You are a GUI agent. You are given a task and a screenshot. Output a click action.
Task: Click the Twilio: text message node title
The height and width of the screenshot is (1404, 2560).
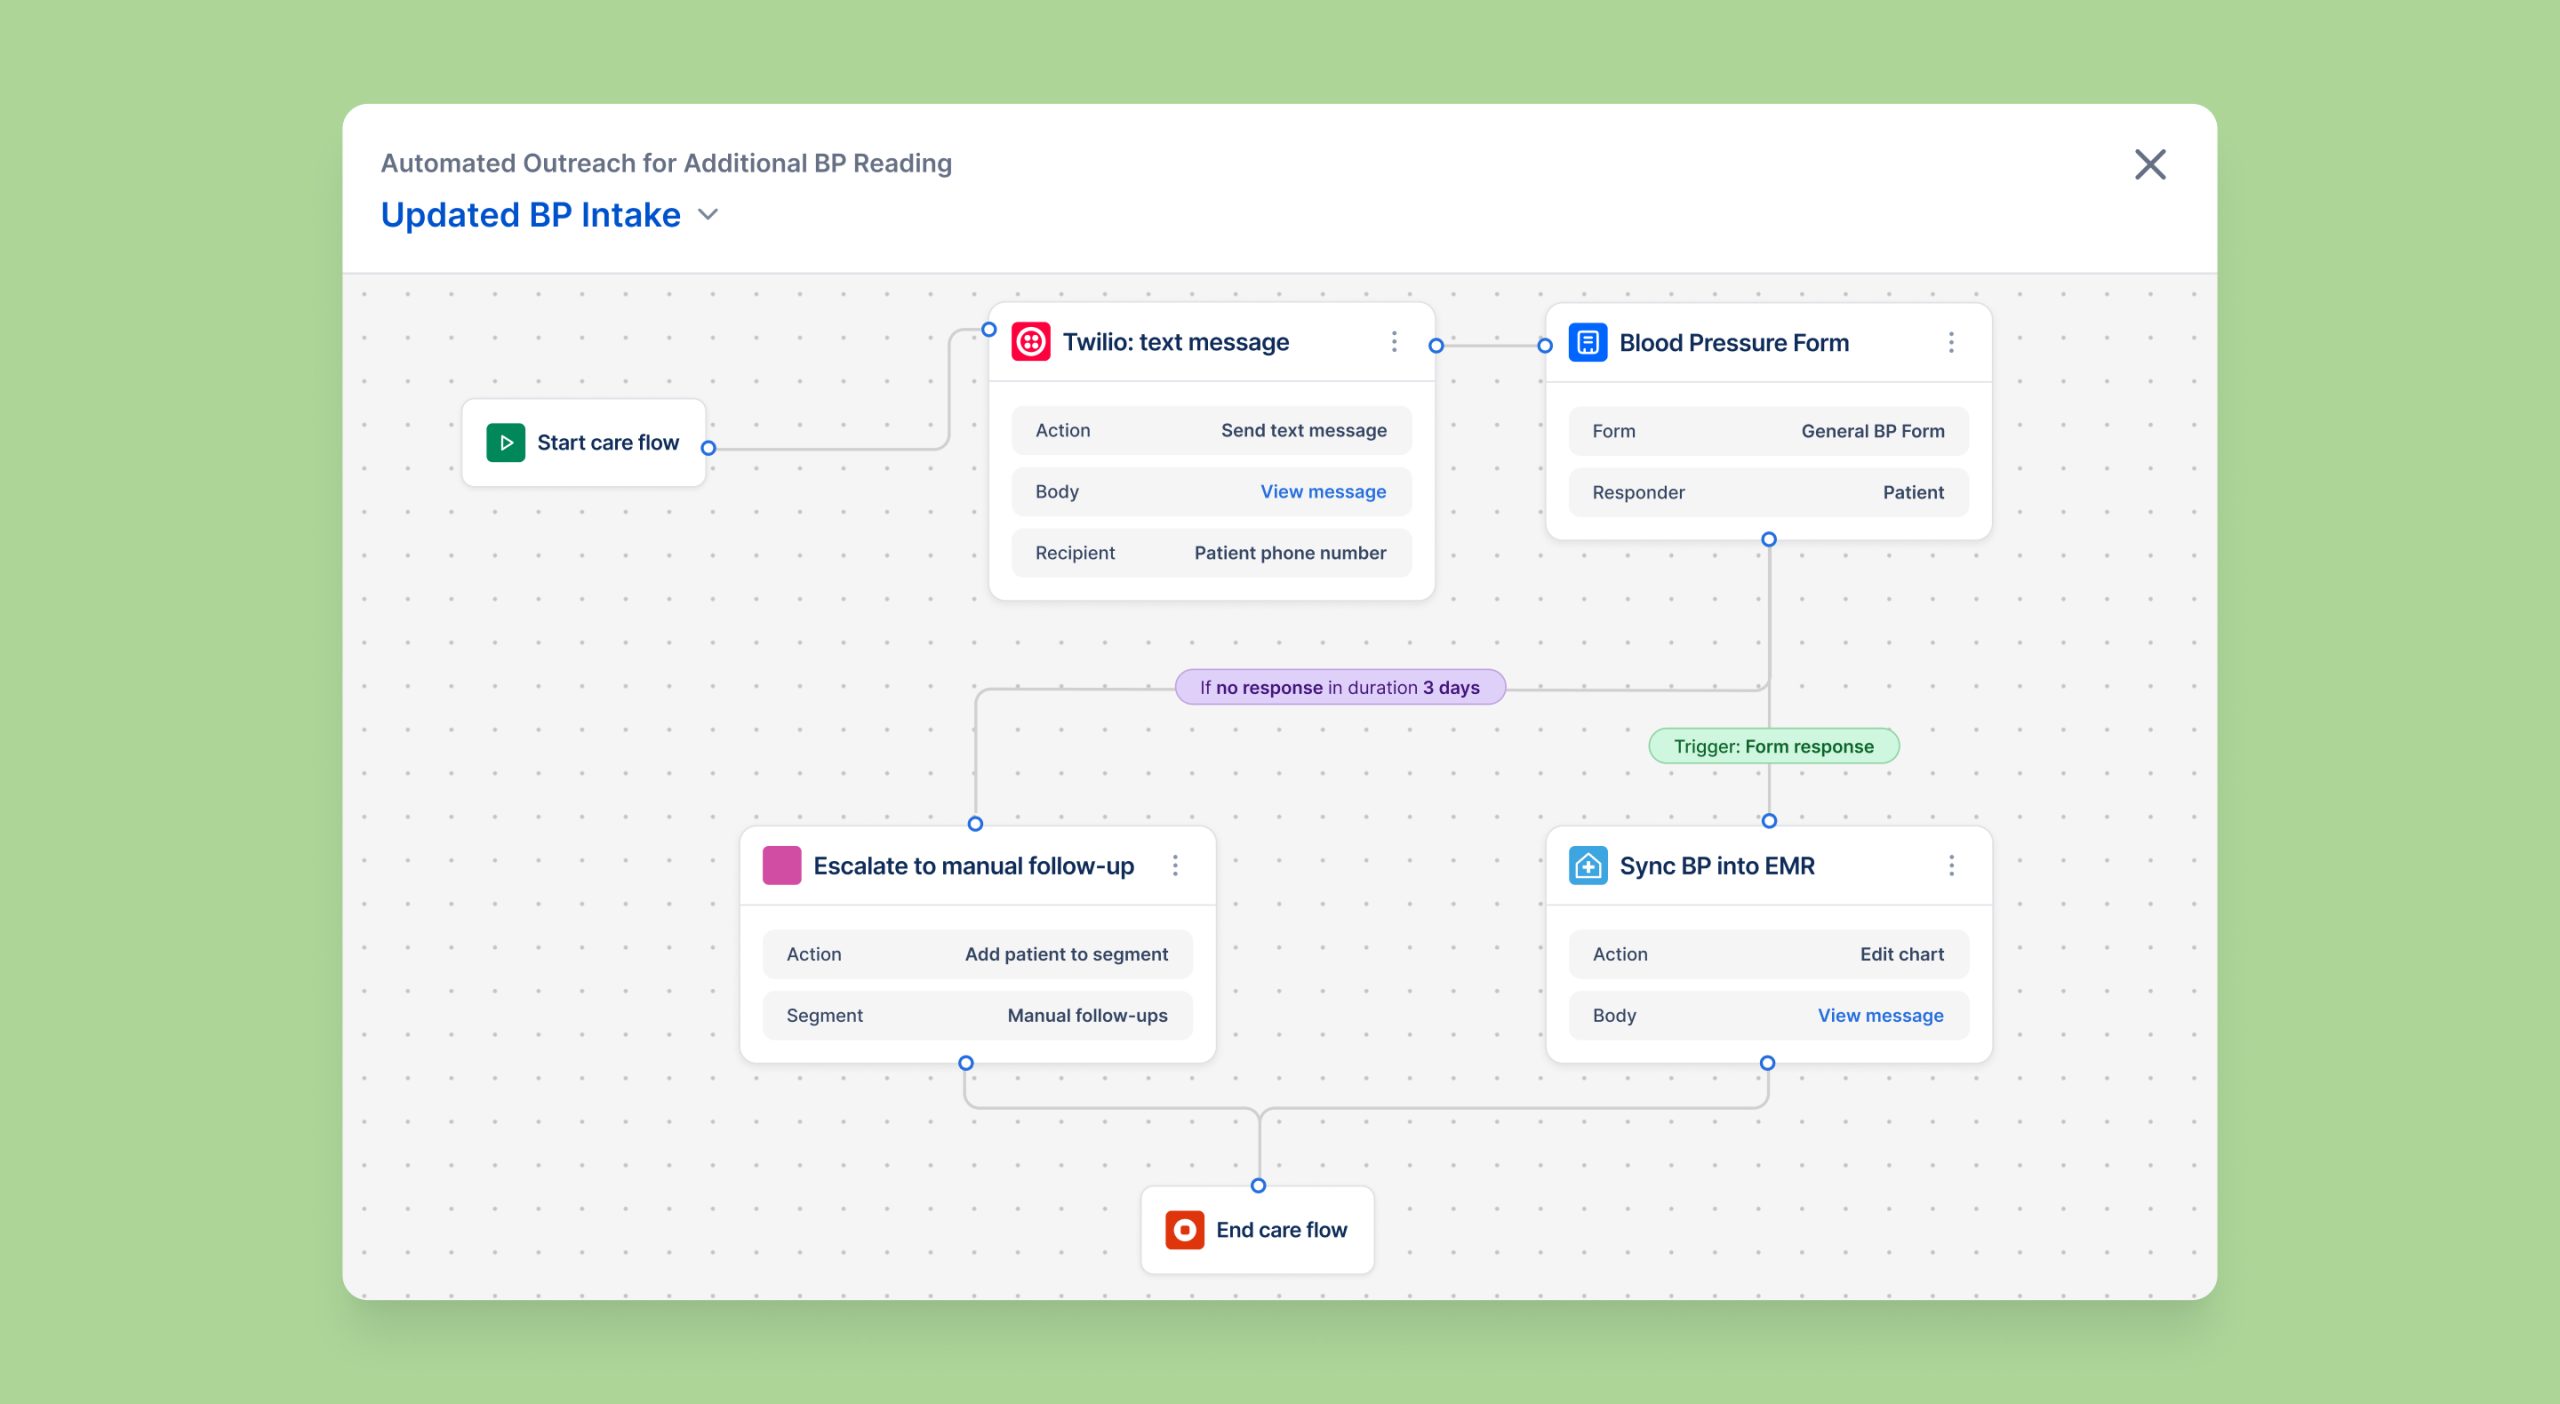pos(1175,343)
